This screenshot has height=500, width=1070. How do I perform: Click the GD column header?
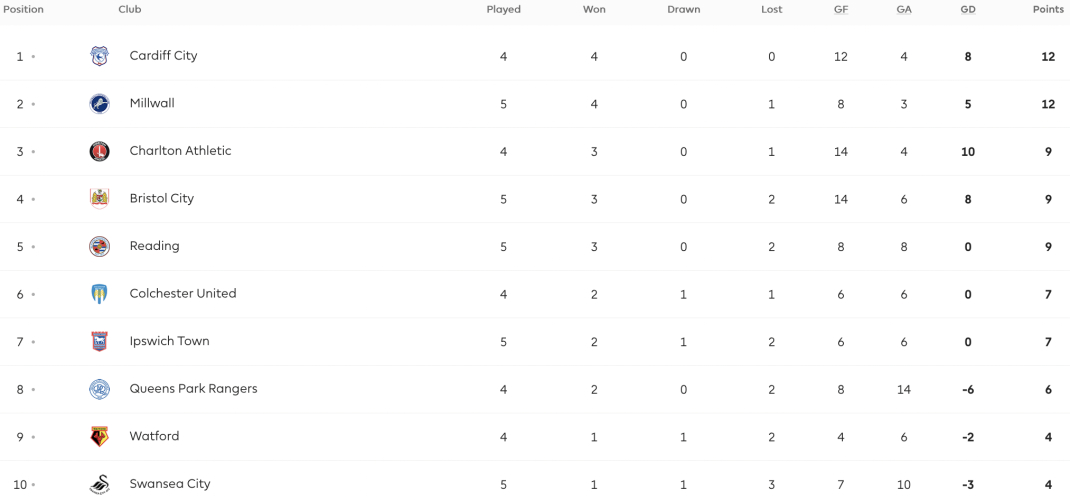point(968,10)
